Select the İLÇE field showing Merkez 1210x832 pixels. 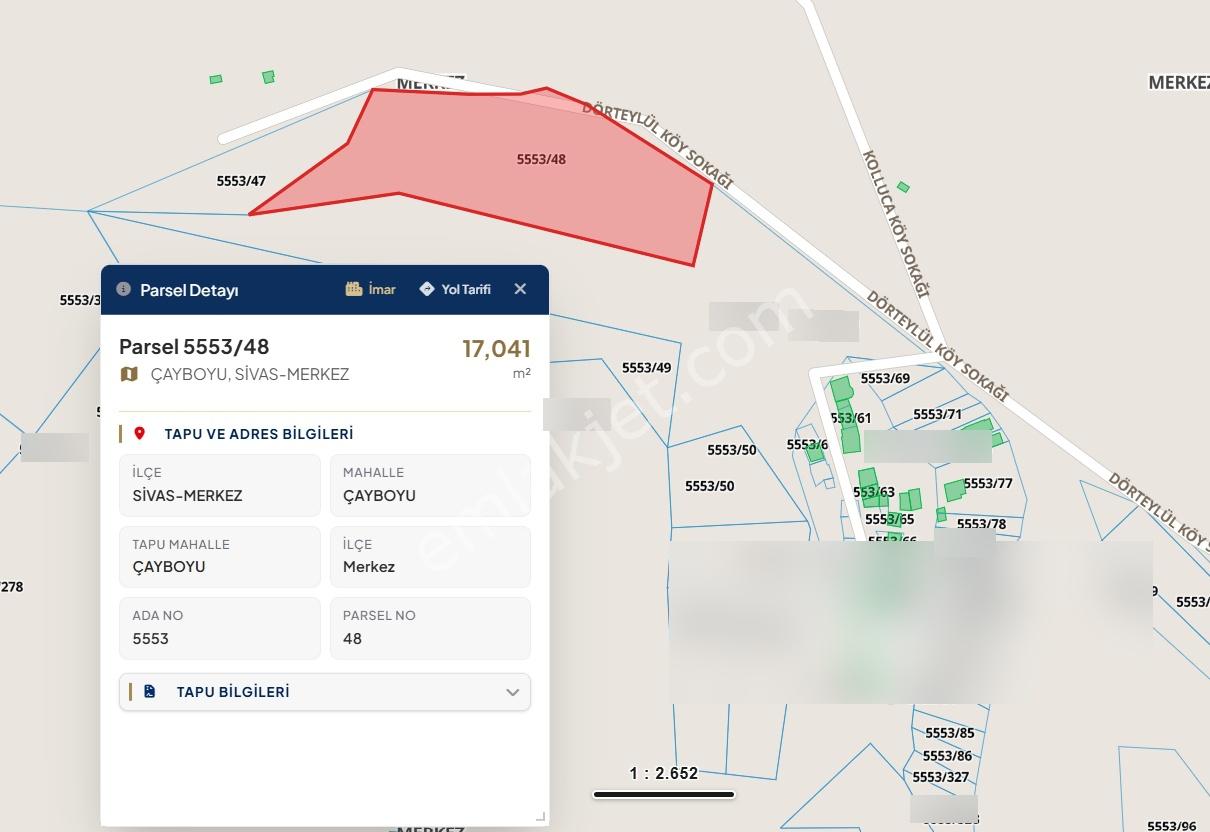click(x=430, y=557)
